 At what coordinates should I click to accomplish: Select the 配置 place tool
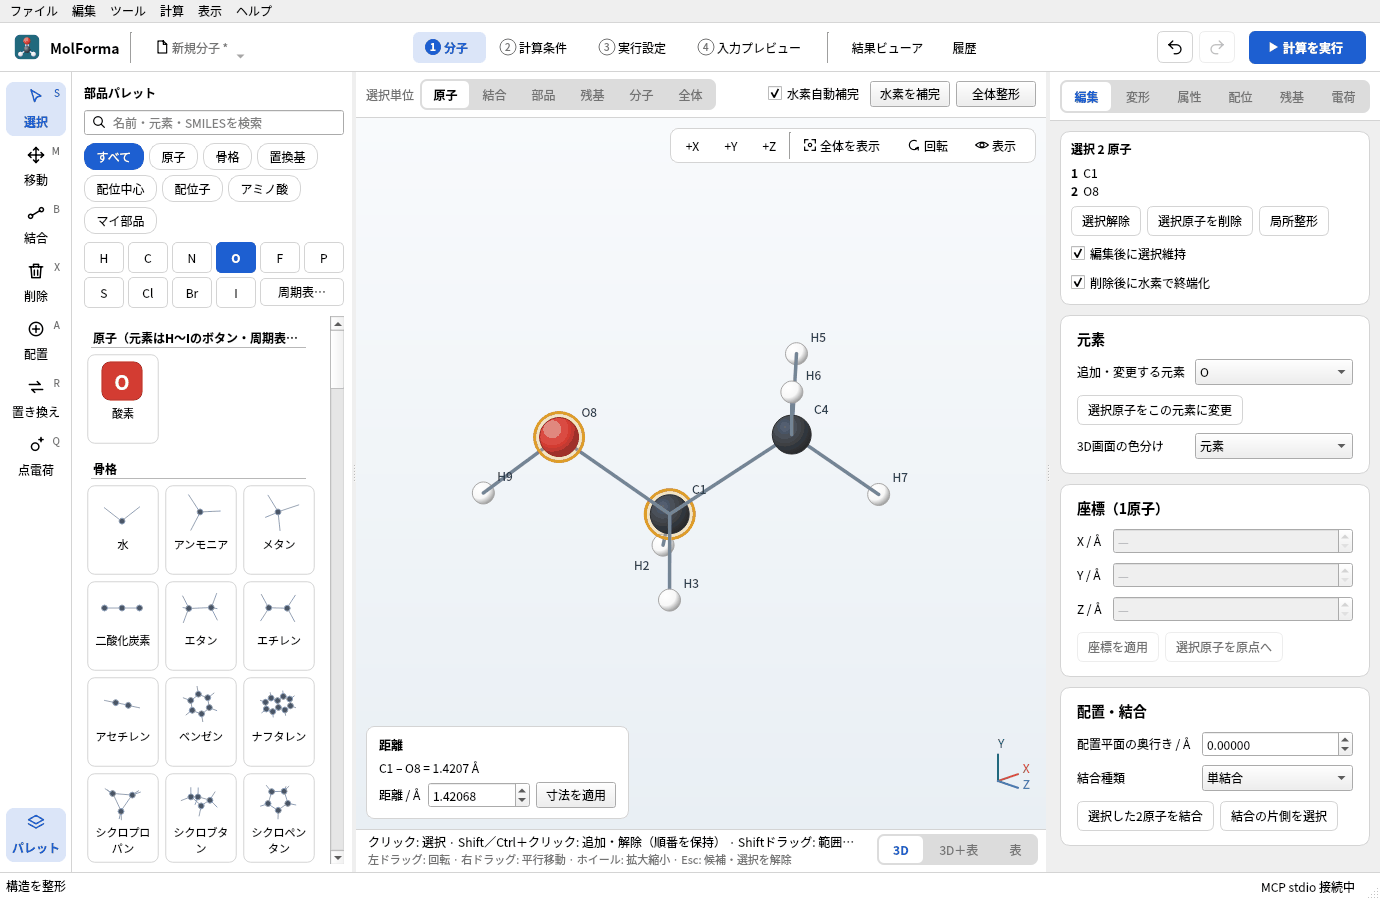[x=36, y=340]
